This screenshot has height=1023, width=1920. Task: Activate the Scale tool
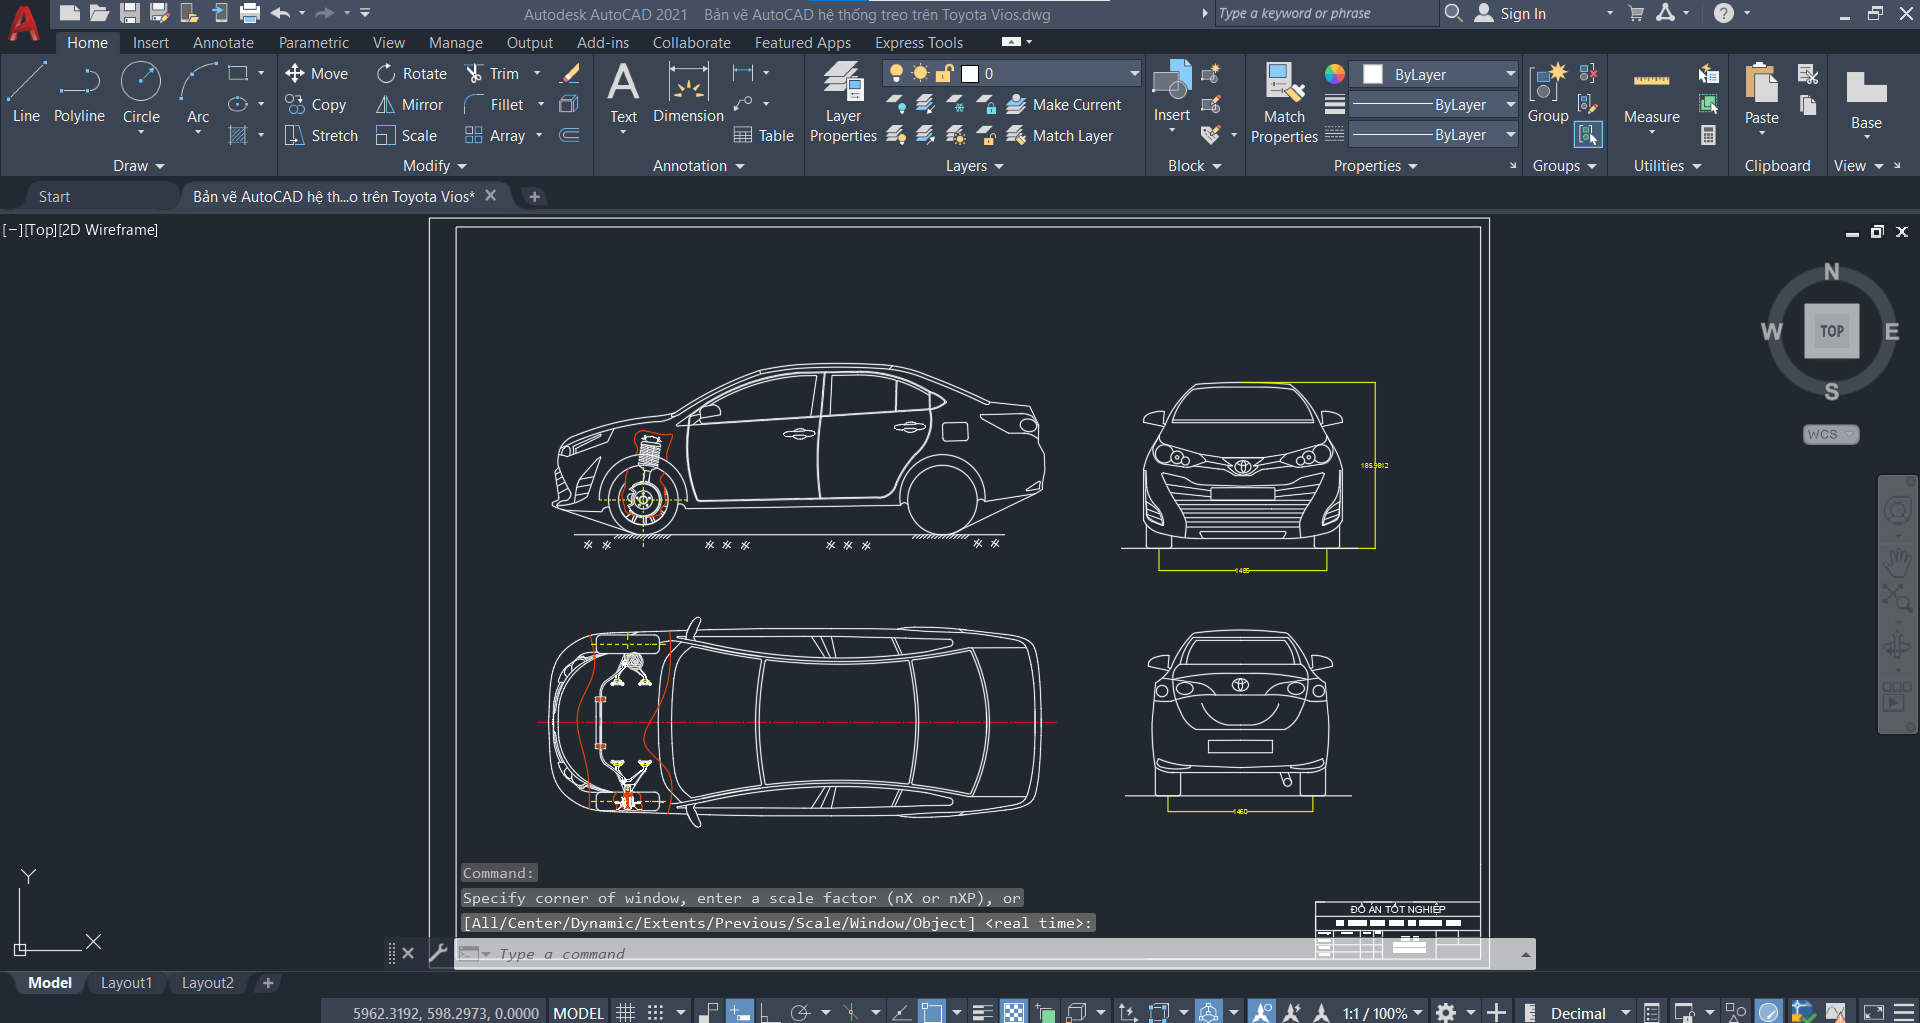tap(406, 135)
